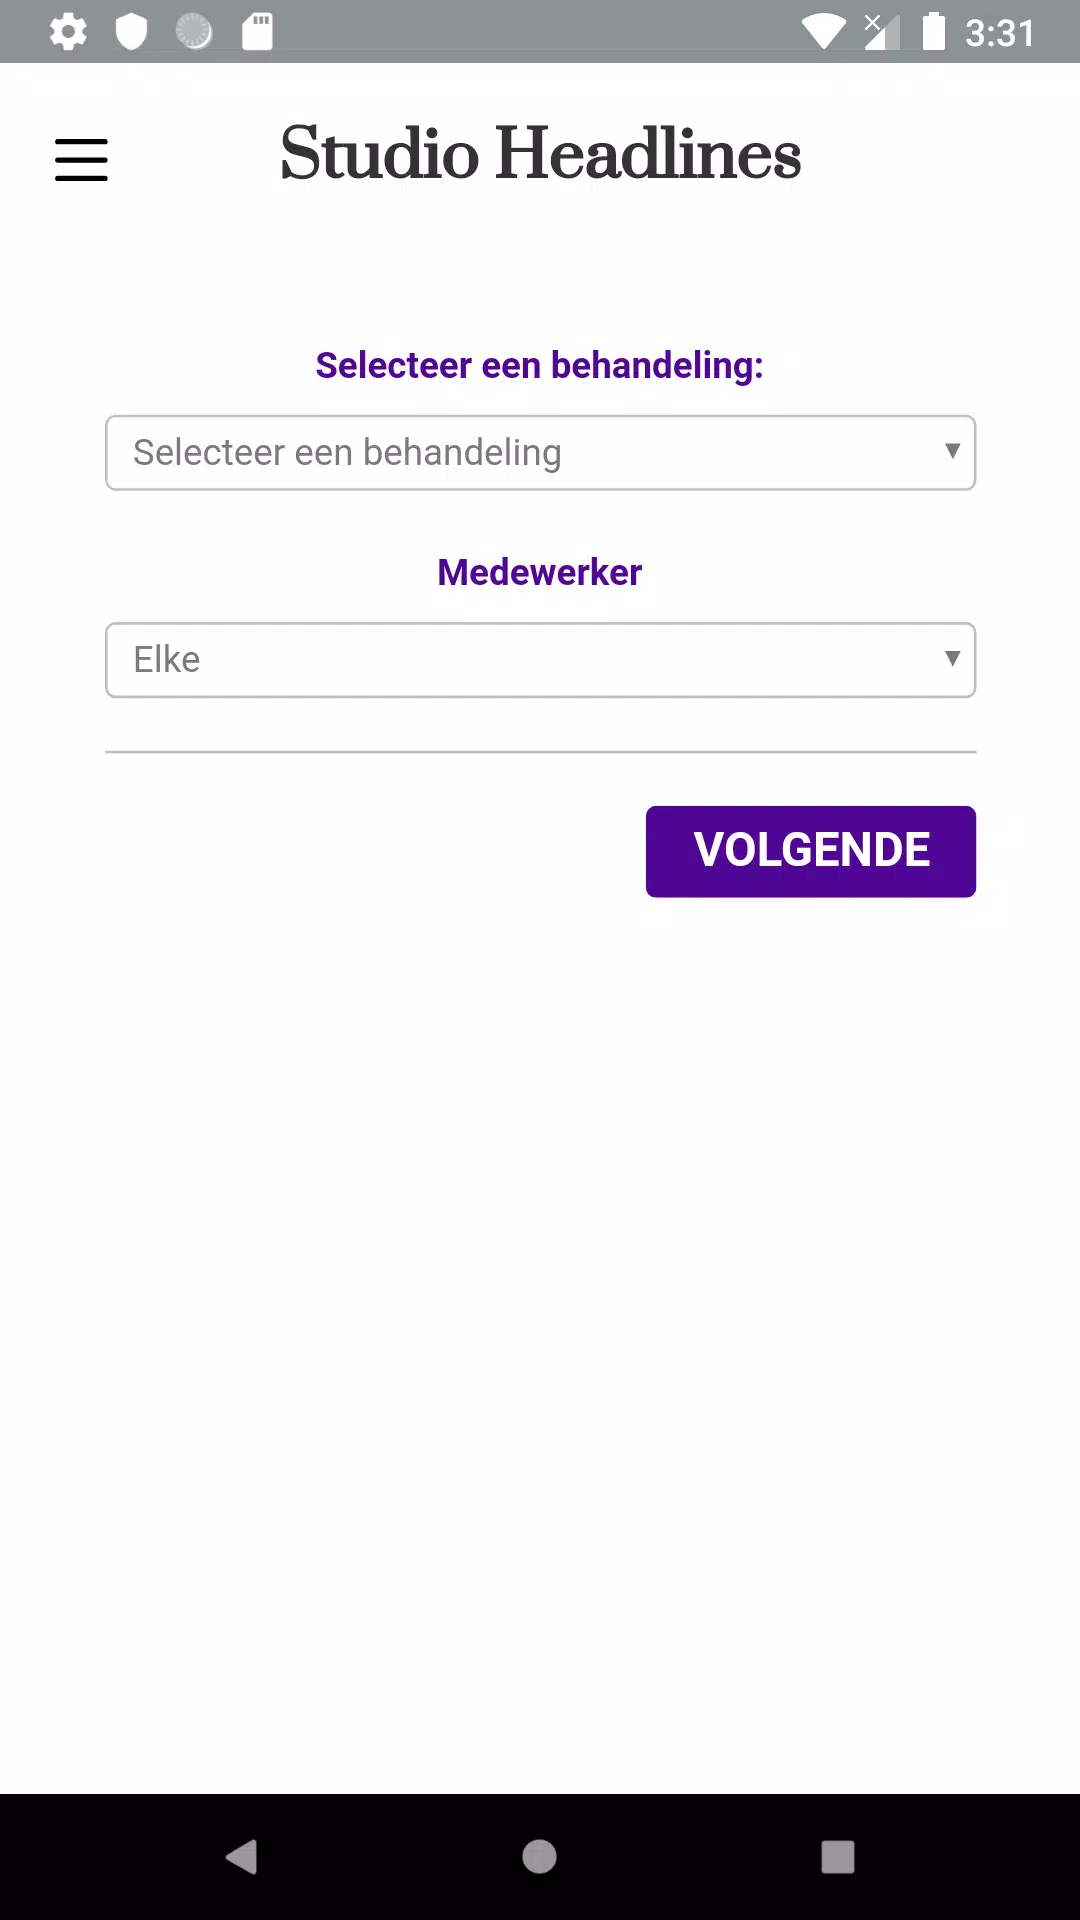The height and width of the screenshot is (1920, 1080).
Task: Tap the Wi-Fi signal icon
Action: [x=824, y=32]
